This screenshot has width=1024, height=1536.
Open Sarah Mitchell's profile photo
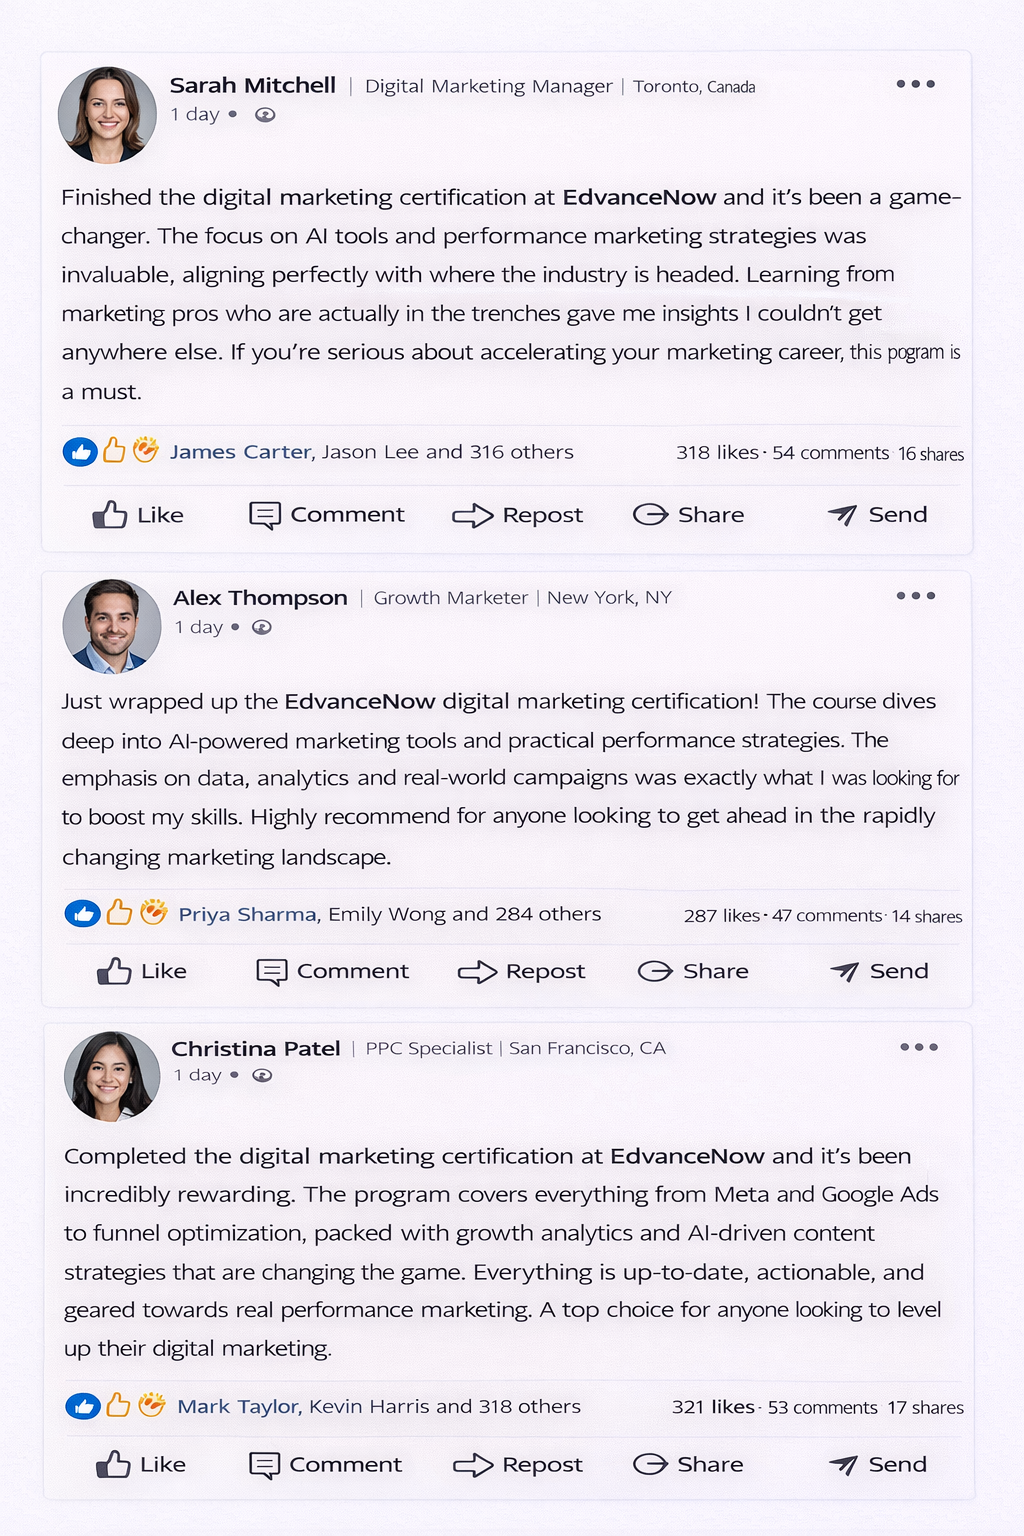point(107,114)
